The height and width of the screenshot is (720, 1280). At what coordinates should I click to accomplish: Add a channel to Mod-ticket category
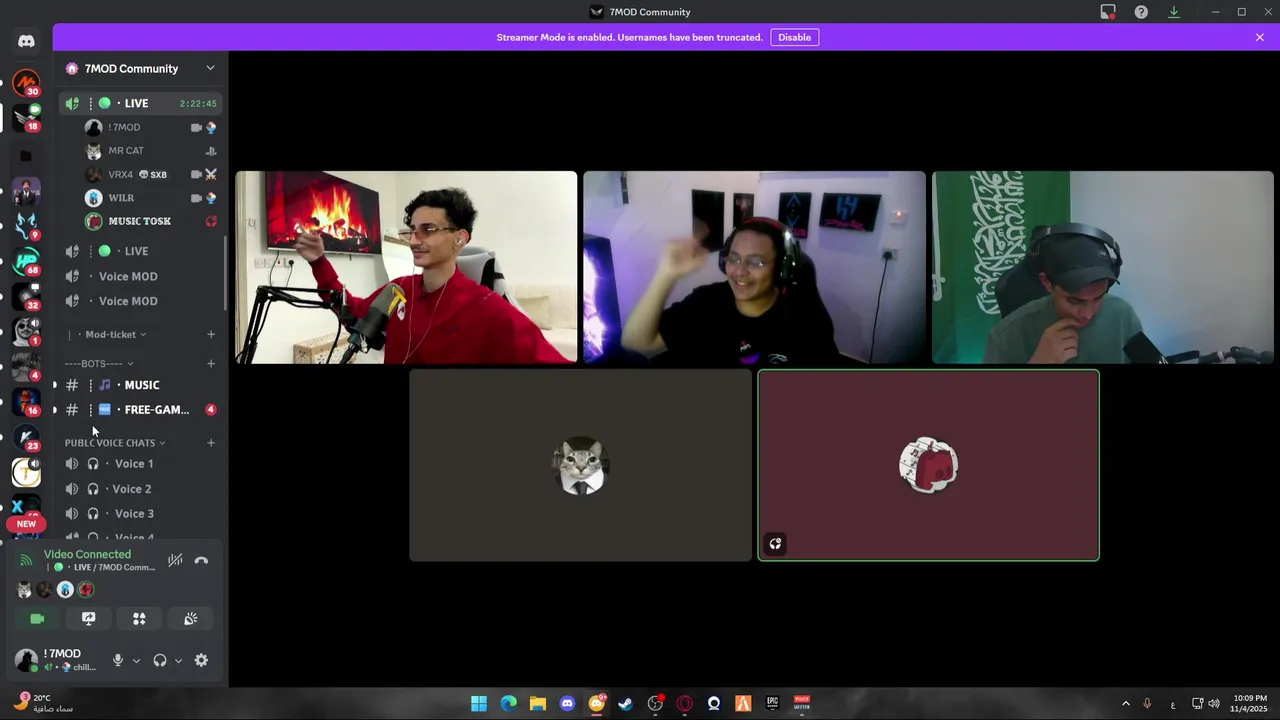click(211, 334)
